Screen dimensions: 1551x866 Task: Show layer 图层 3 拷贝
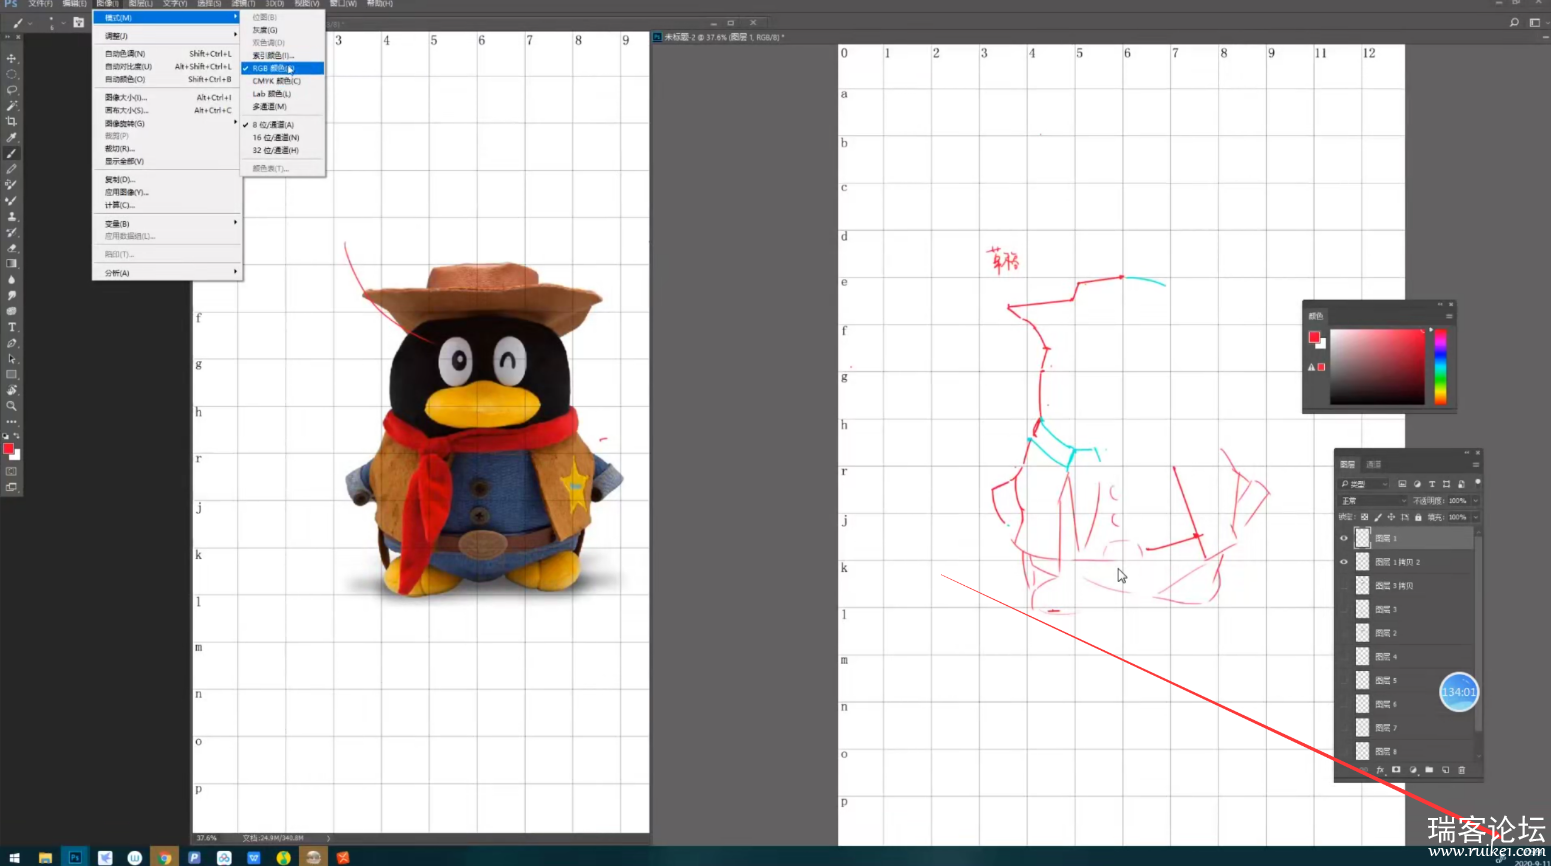coord(1344,586)
